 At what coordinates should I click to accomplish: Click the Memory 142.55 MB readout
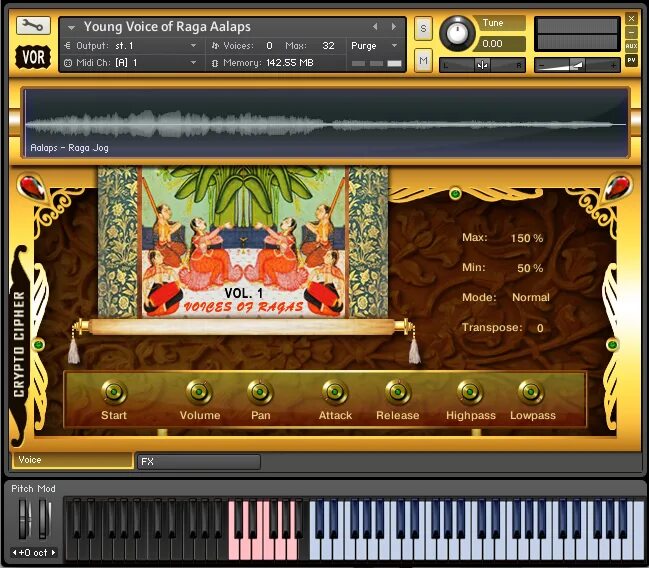pos(290,63)
